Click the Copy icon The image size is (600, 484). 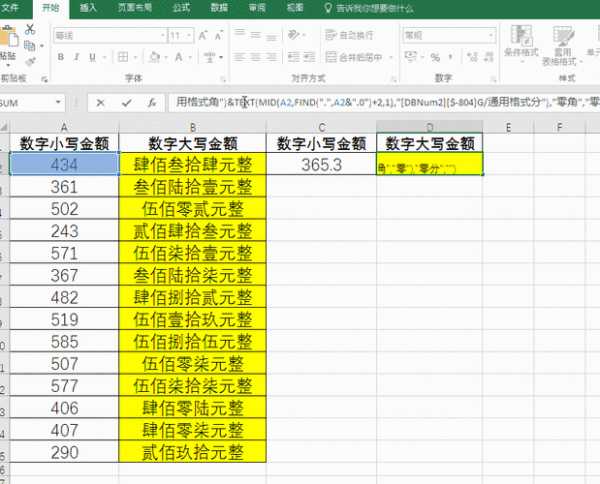[x=29, y=46]
